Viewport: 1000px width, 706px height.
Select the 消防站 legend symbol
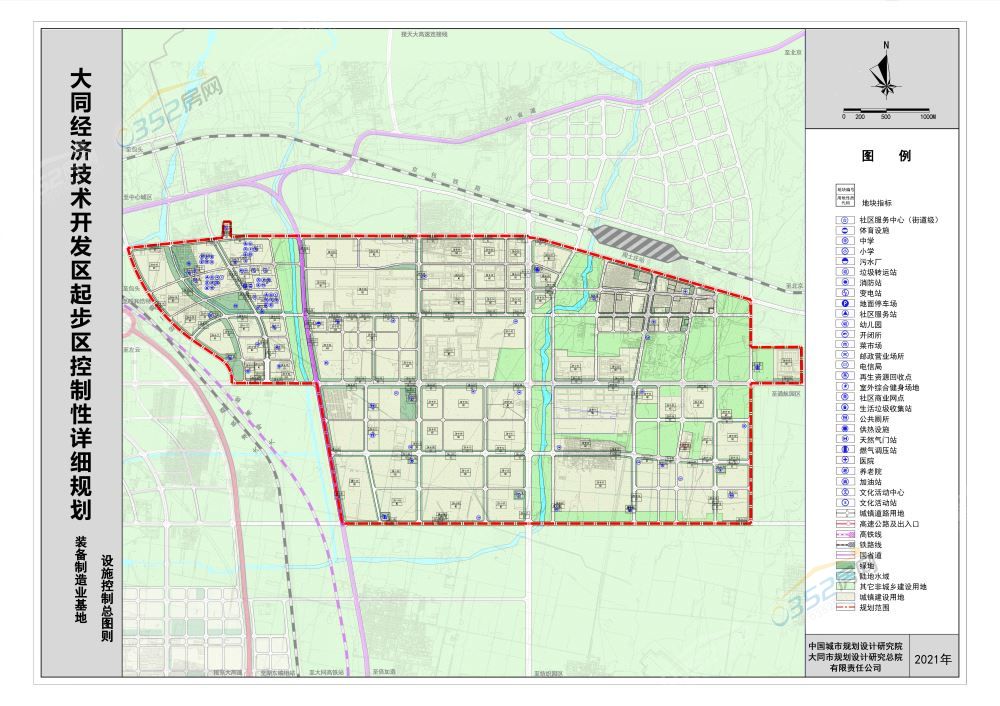click(x=844, y=282)
